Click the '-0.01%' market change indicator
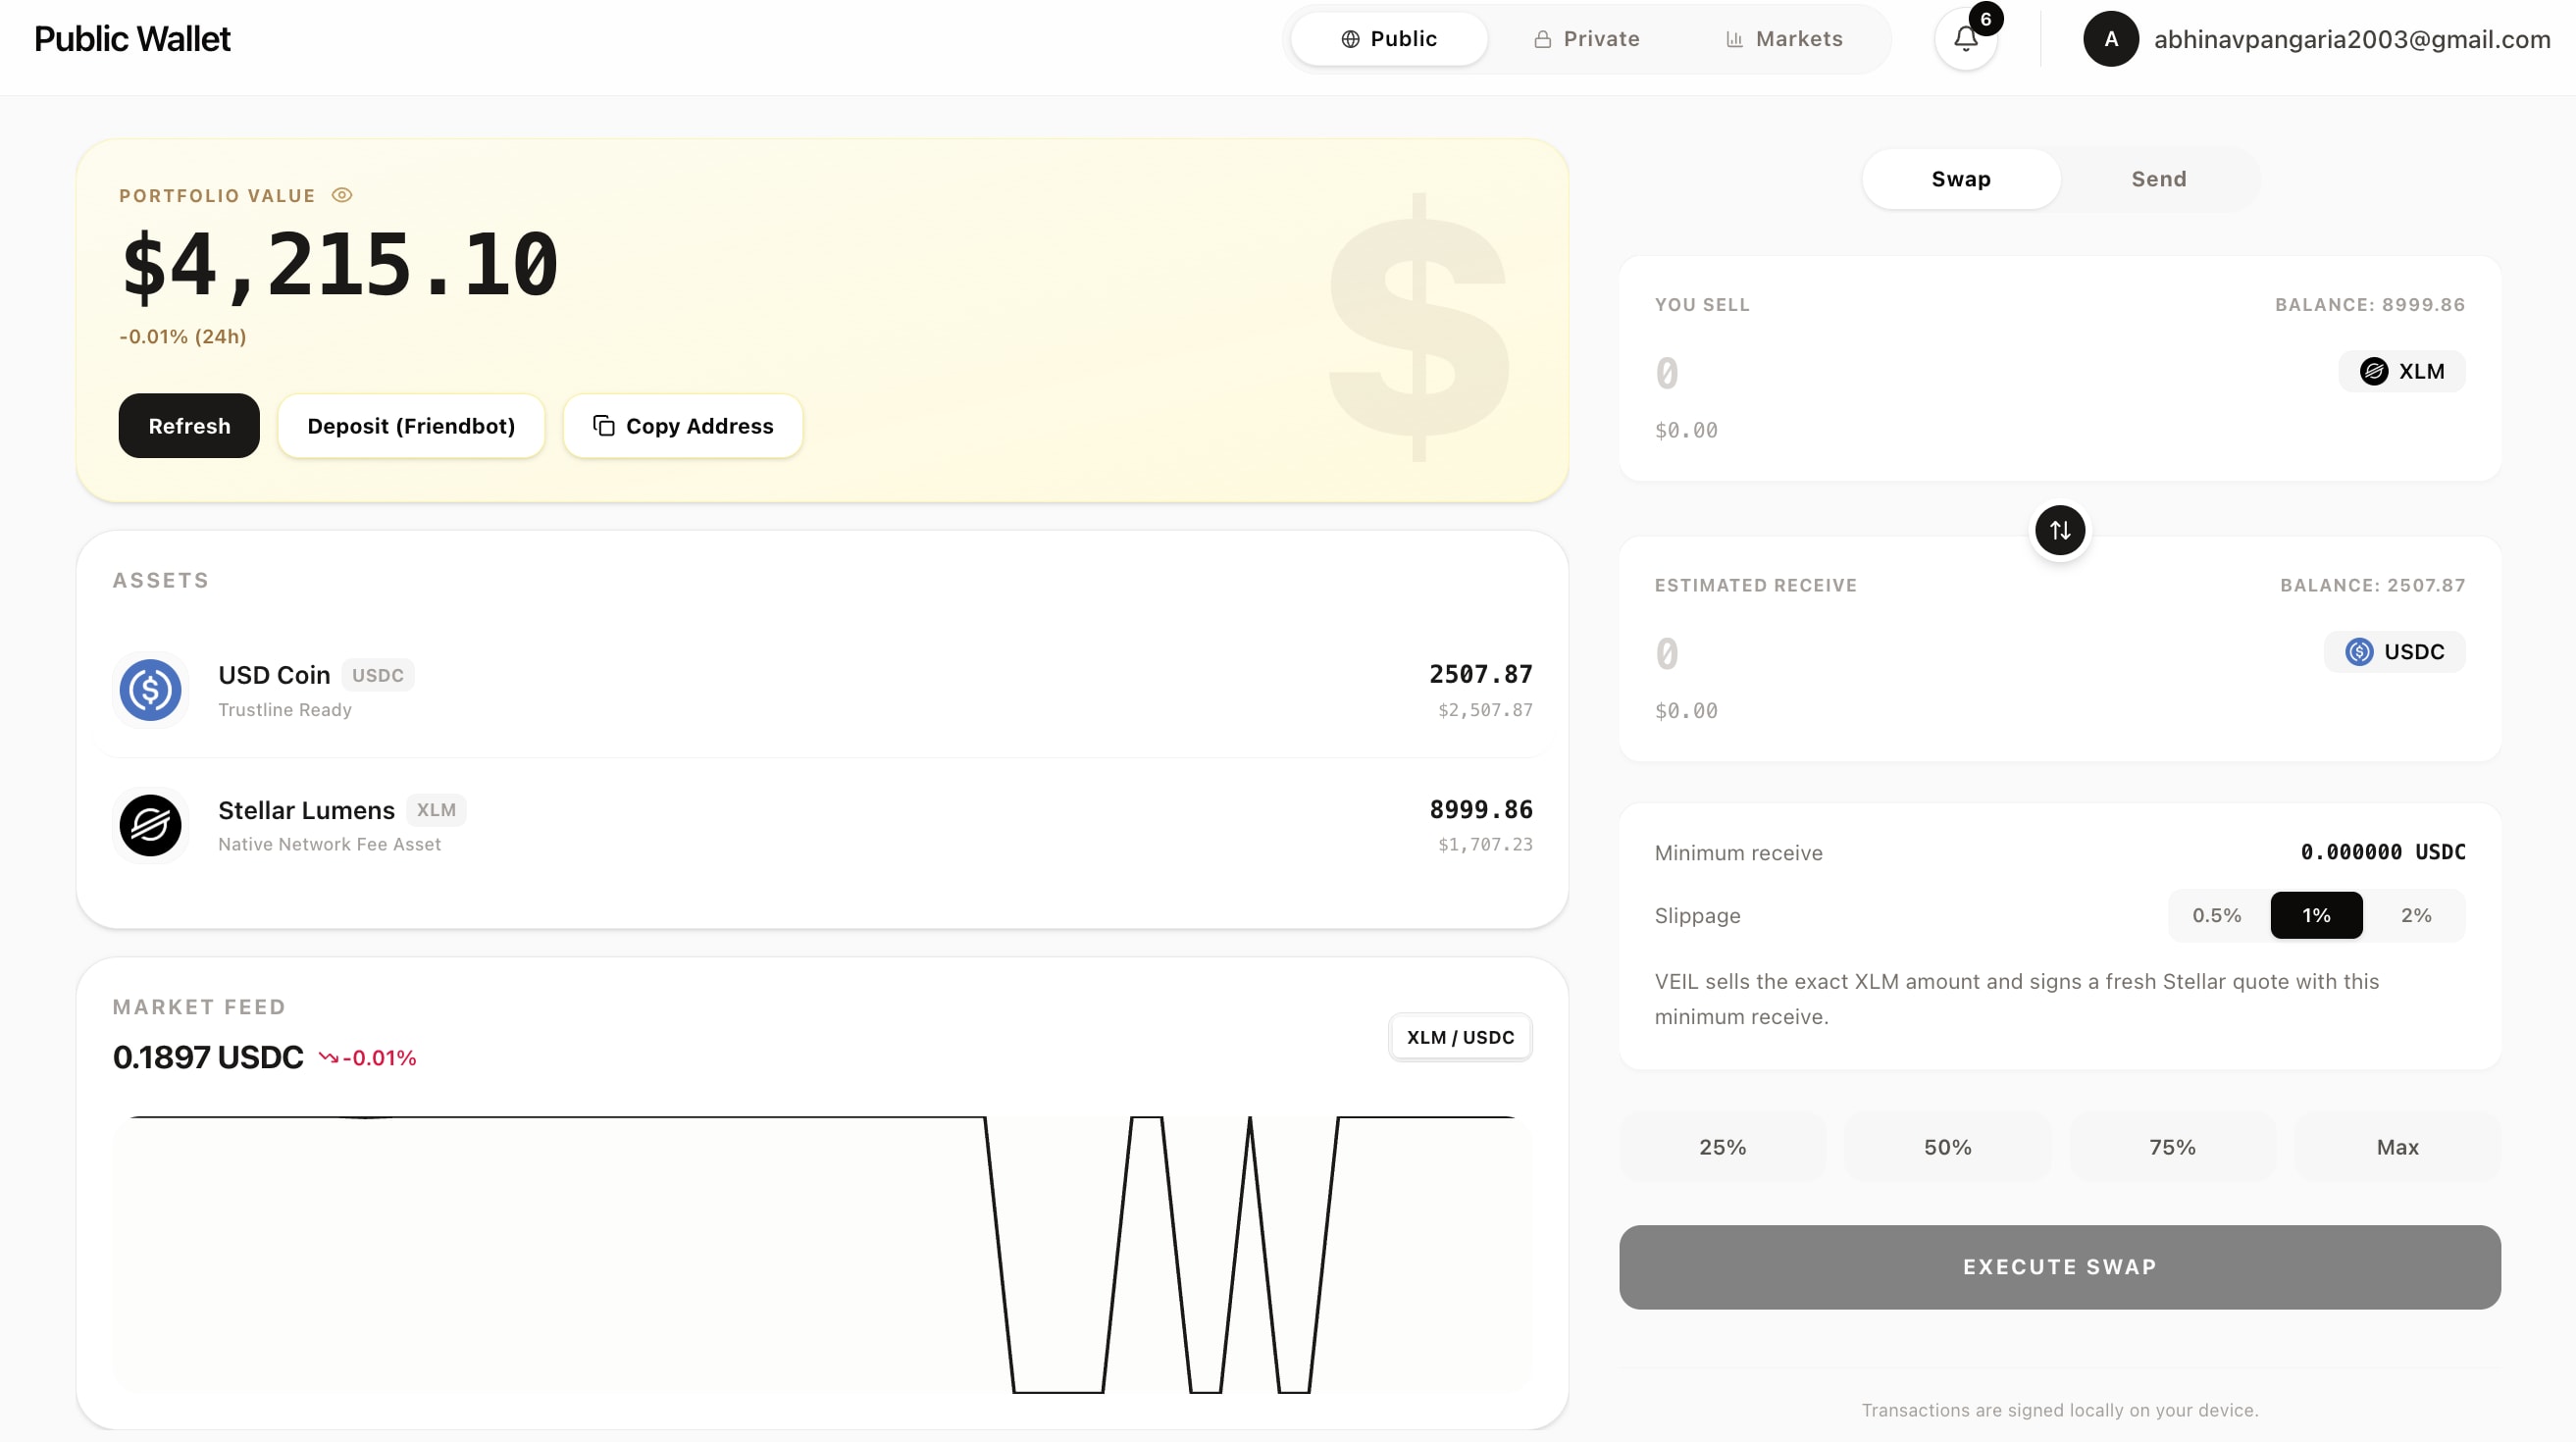Image resolution: width=2576 pixels, height=1442 pixels. (368, 1058)
